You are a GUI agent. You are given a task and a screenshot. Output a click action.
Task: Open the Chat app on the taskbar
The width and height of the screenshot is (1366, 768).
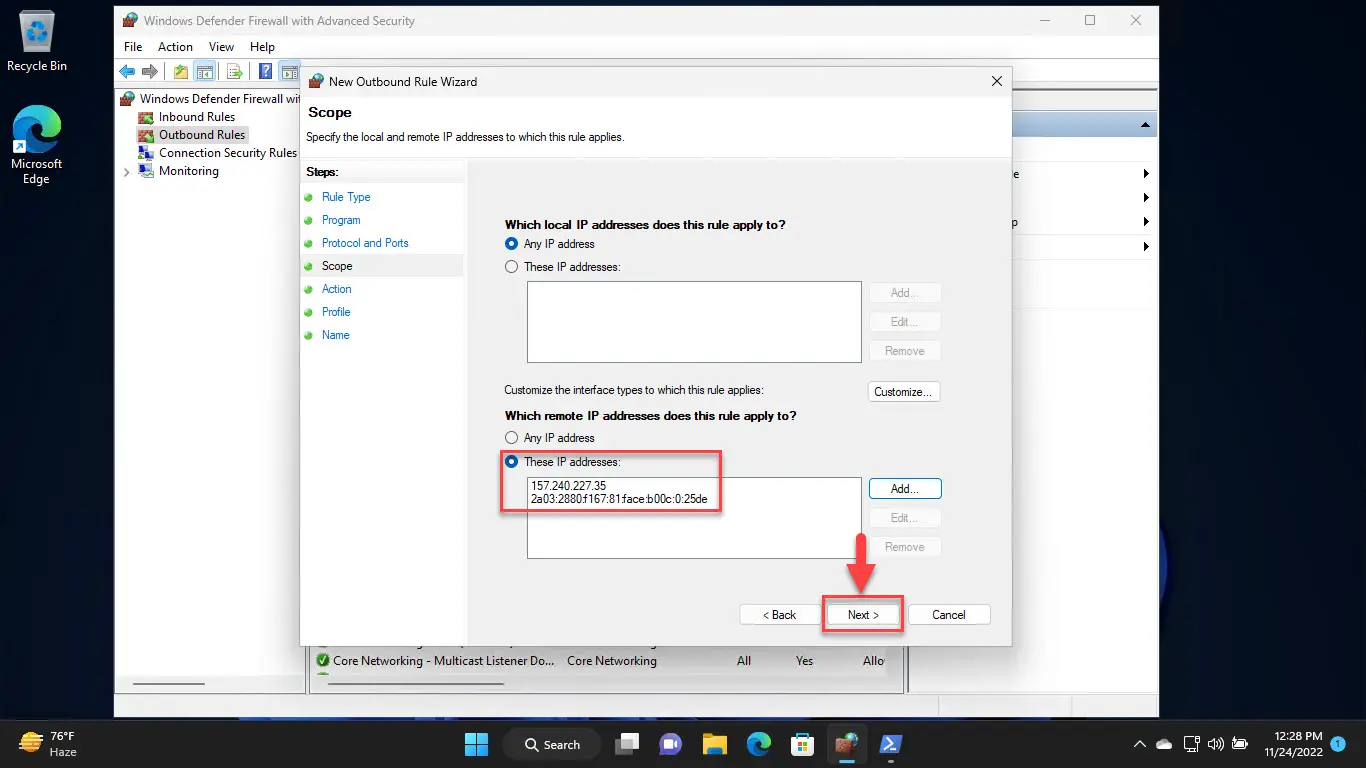670,744
